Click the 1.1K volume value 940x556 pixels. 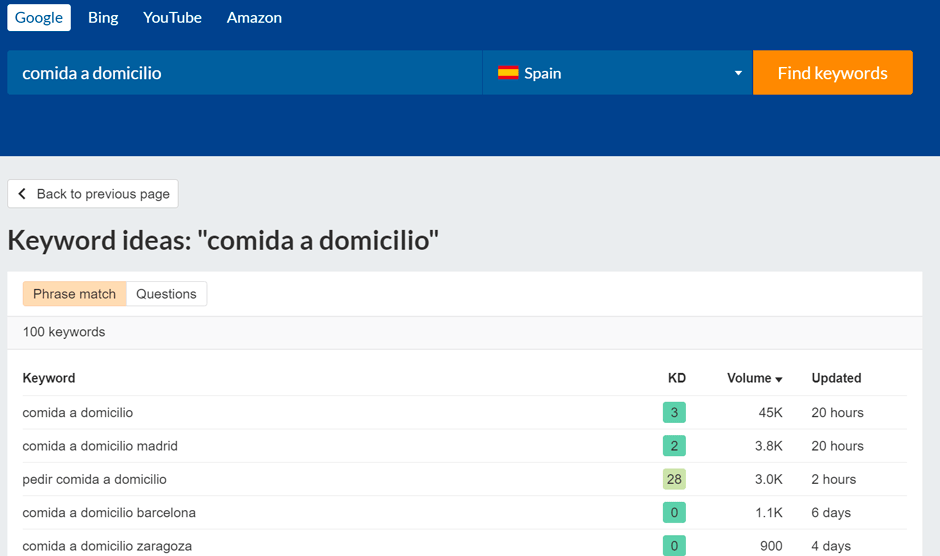coord(769,513)
